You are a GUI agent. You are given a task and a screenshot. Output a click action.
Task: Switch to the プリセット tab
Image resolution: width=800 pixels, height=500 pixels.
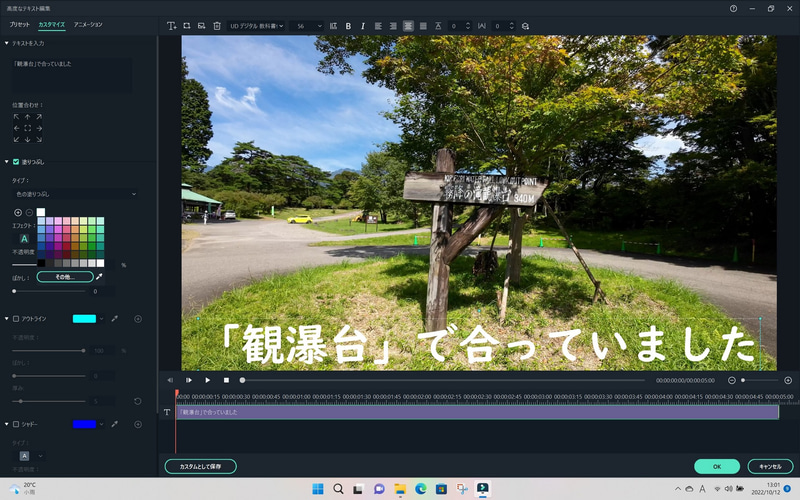click(20, 24)
